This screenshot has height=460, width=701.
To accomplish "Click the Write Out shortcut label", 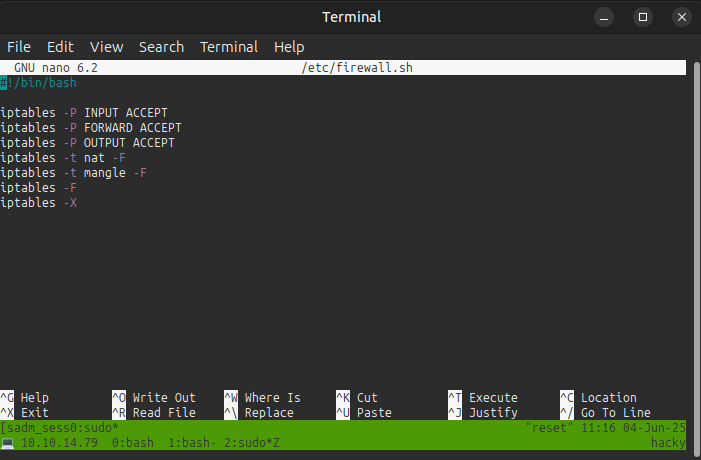I will [164, 398].
